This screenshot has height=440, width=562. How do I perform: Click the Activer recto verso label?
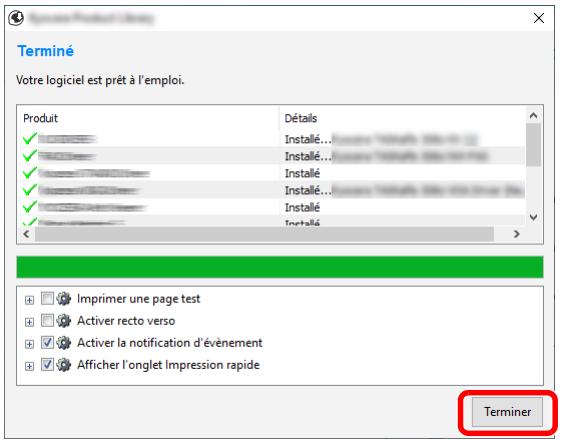[x=126, y=321]
